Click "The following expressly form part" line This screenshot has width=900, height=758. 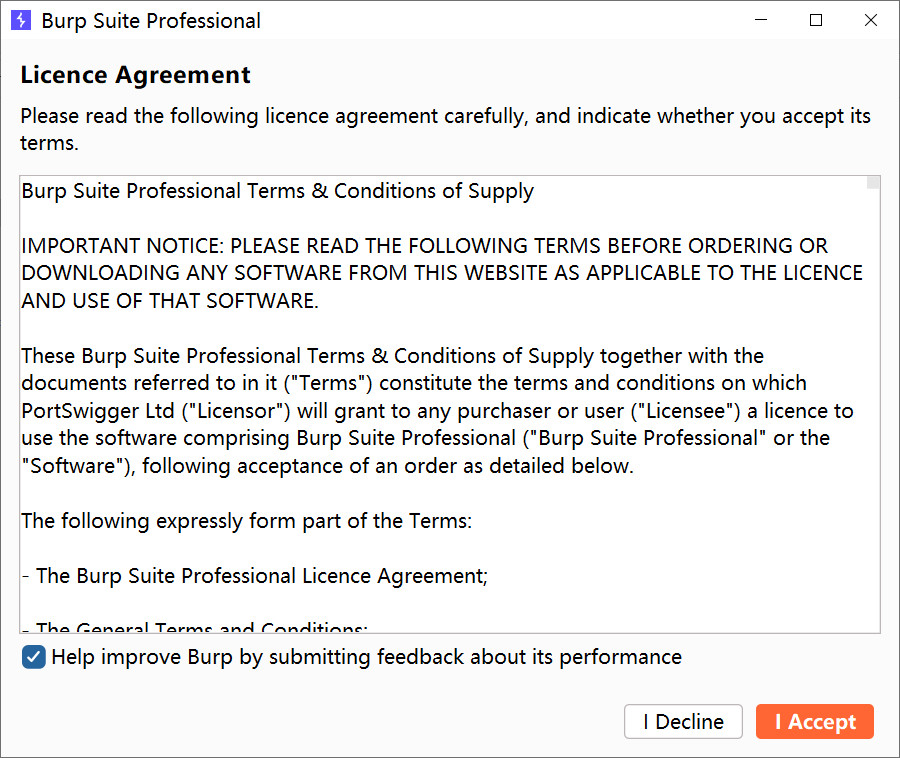tap(246, 521)
